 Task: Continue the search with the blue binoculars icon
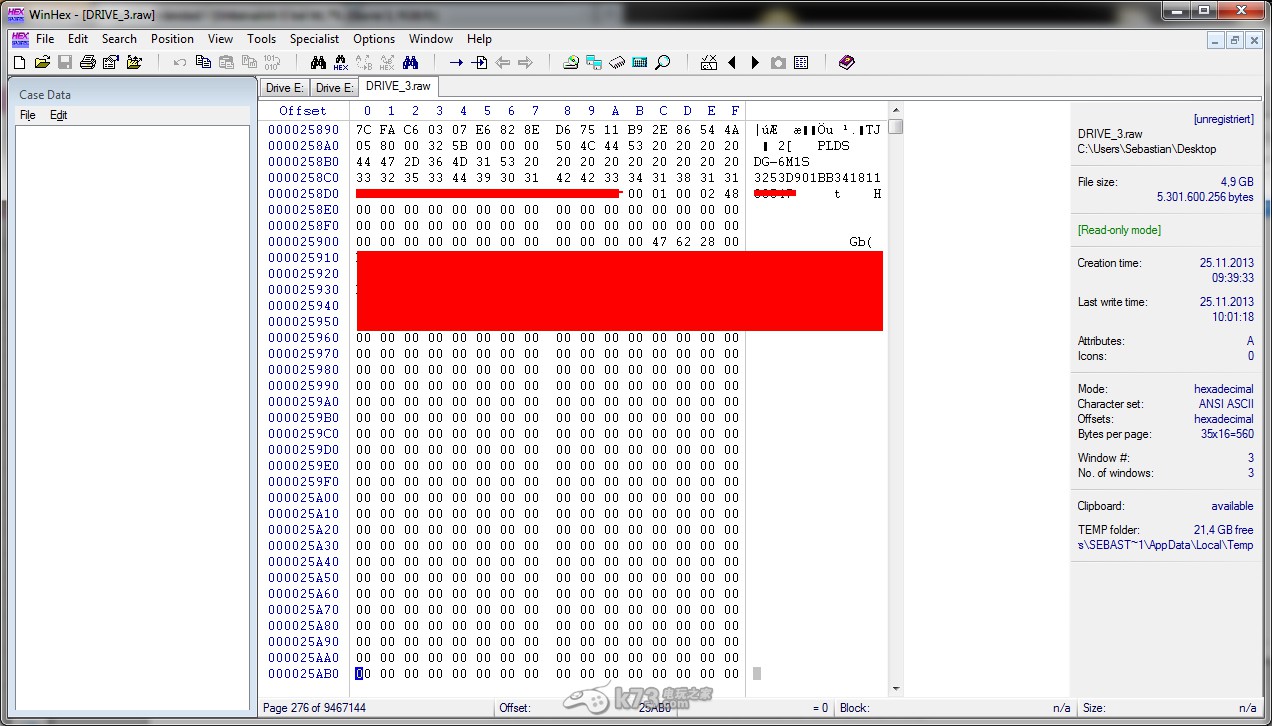click(410, 62)
